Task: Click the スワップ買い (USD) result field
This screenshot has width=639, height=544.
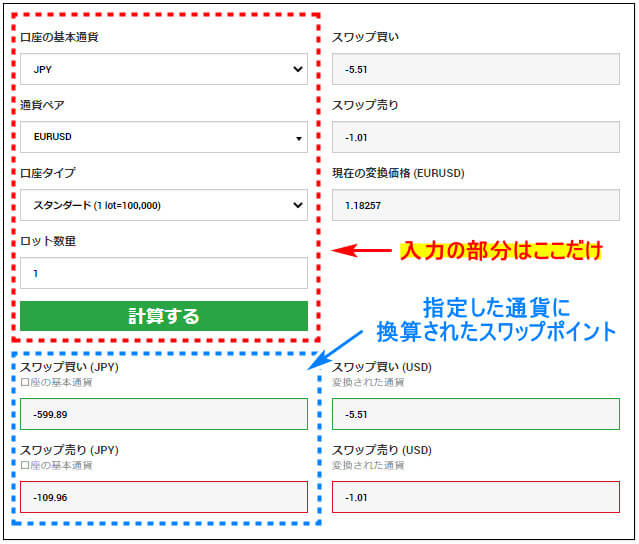Action: [476, 414]
